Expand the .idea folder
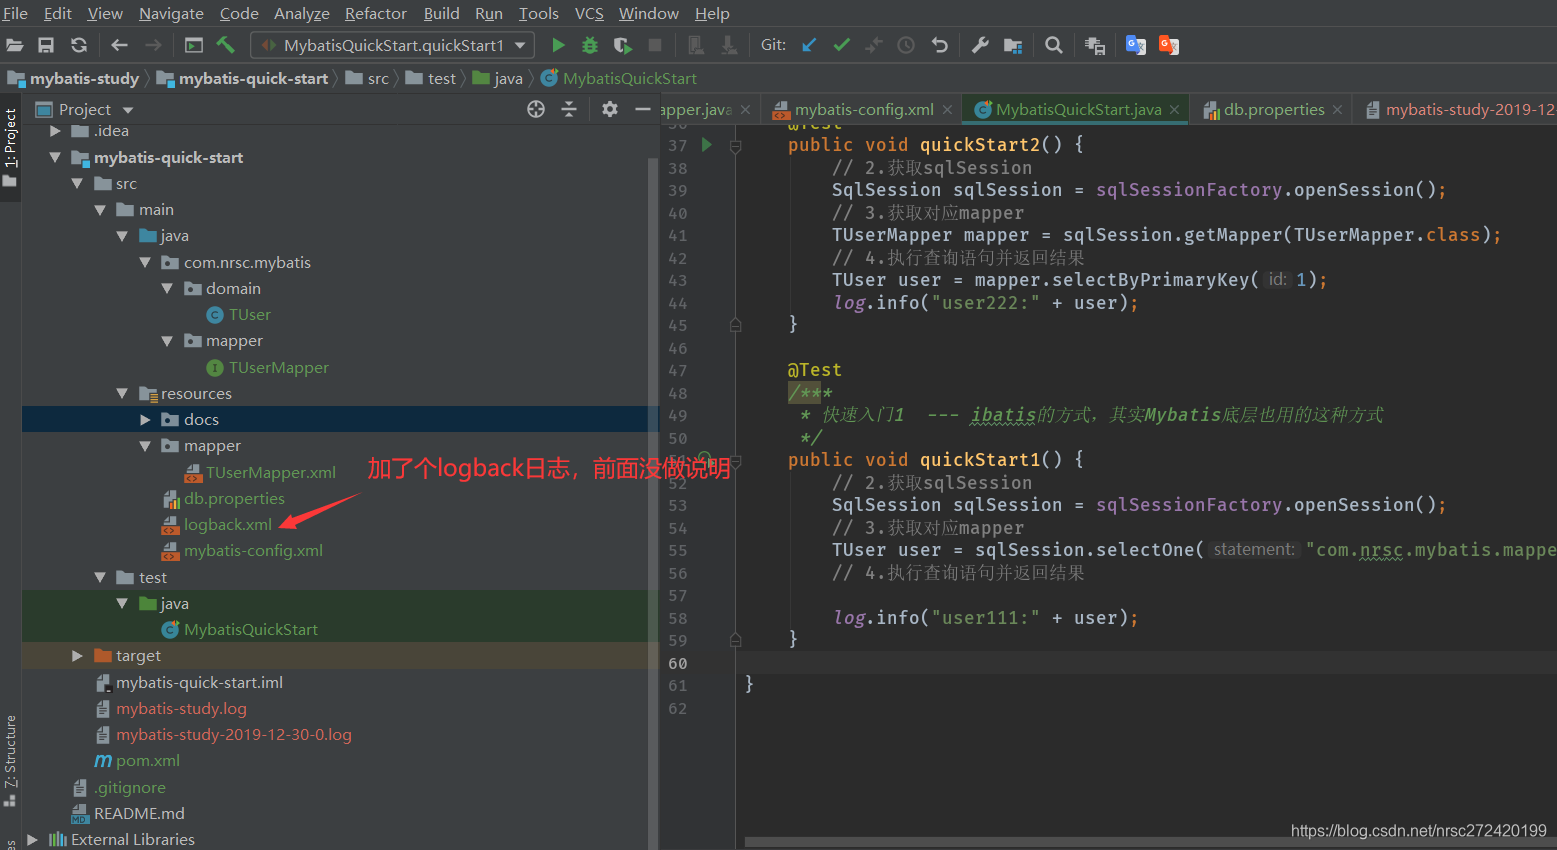Image resolution: width=1557 pixels, height=850 pixels. [x=56, y=131]
